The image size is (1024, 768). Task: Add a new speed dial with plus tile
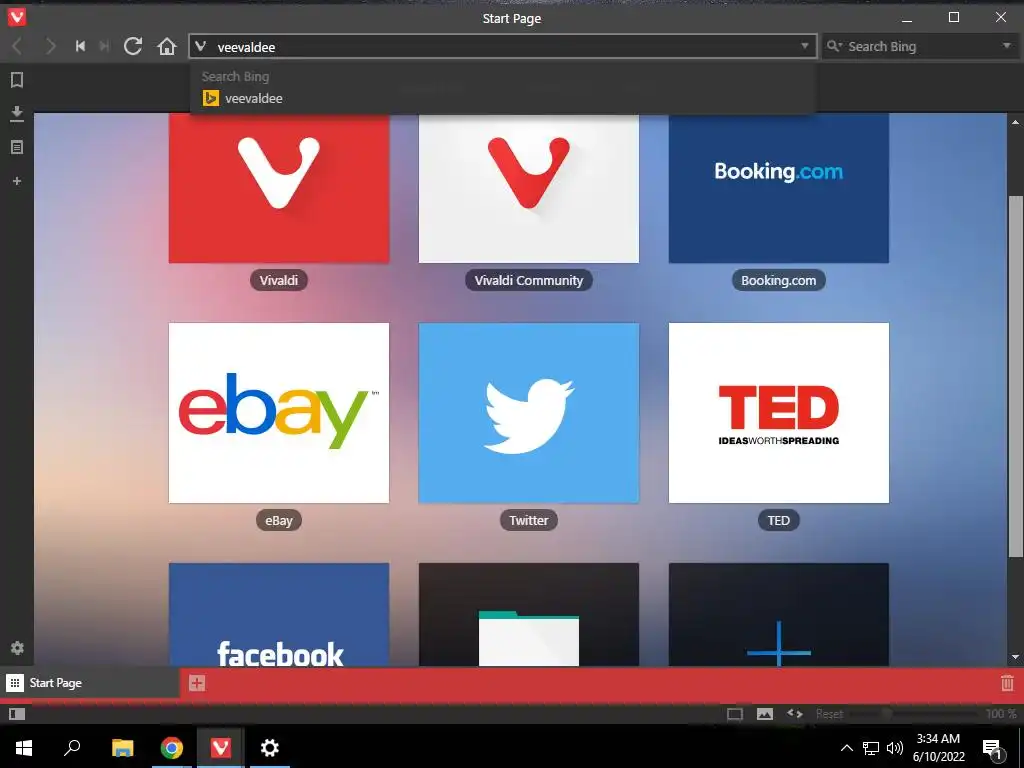(778, 615)
